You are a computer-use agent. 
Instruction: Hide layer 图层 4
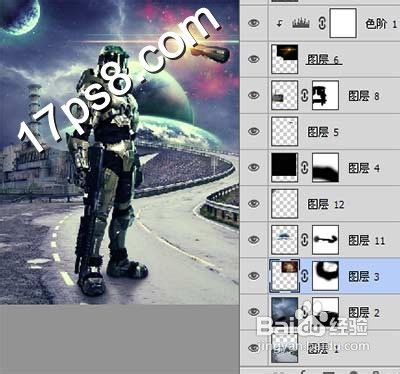[254, 167]
